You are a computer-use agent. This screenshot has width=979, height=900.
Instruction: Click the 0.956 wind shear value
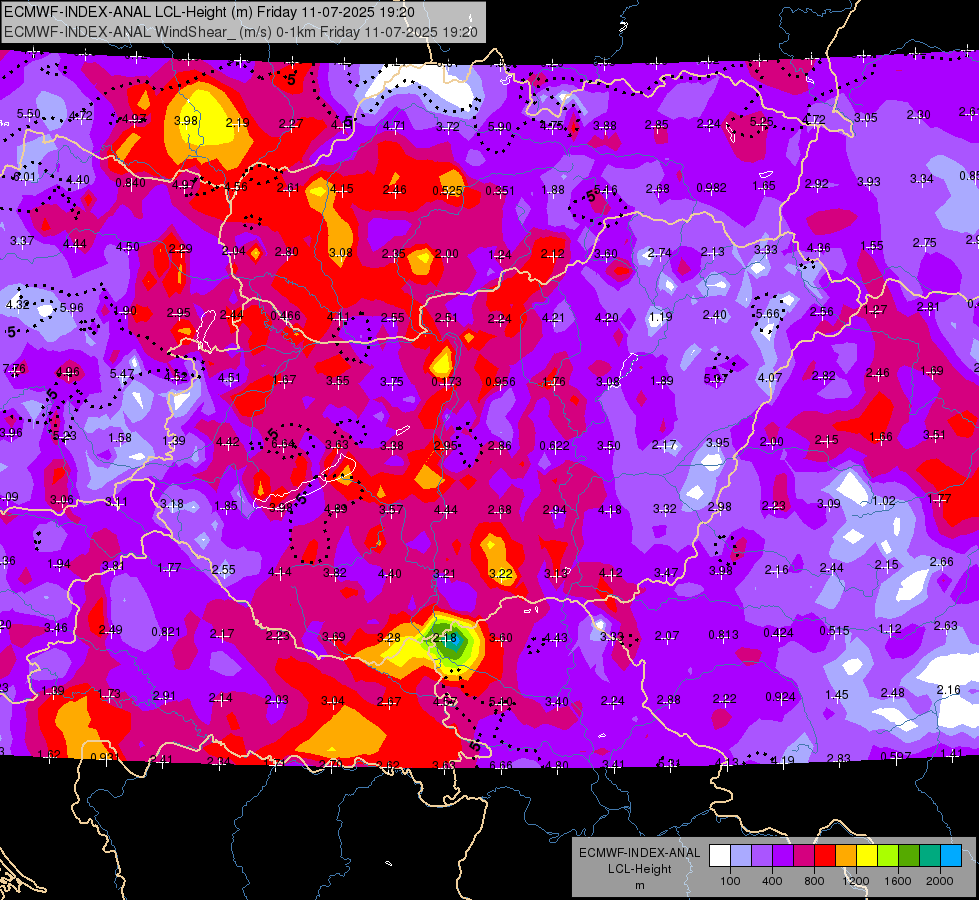point(501,382)
